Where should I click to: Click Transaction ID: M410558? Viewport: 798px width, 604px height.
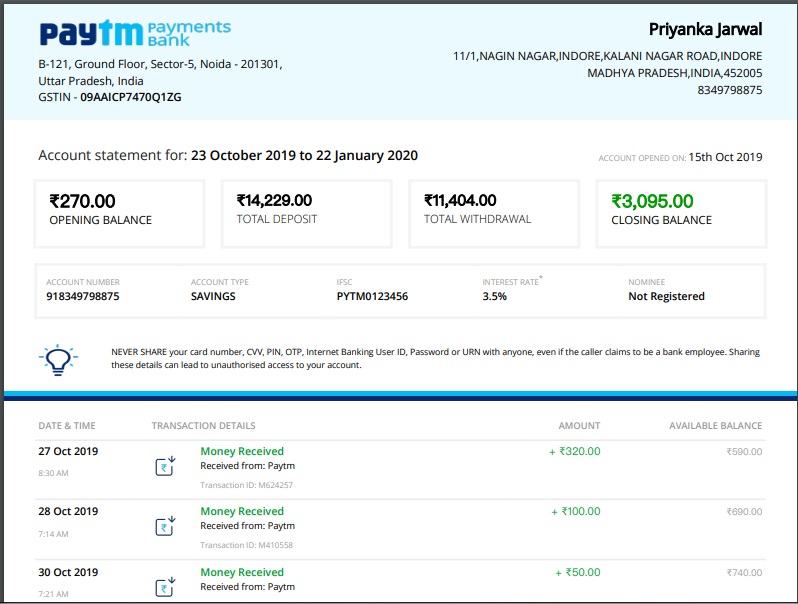(247, 545)
